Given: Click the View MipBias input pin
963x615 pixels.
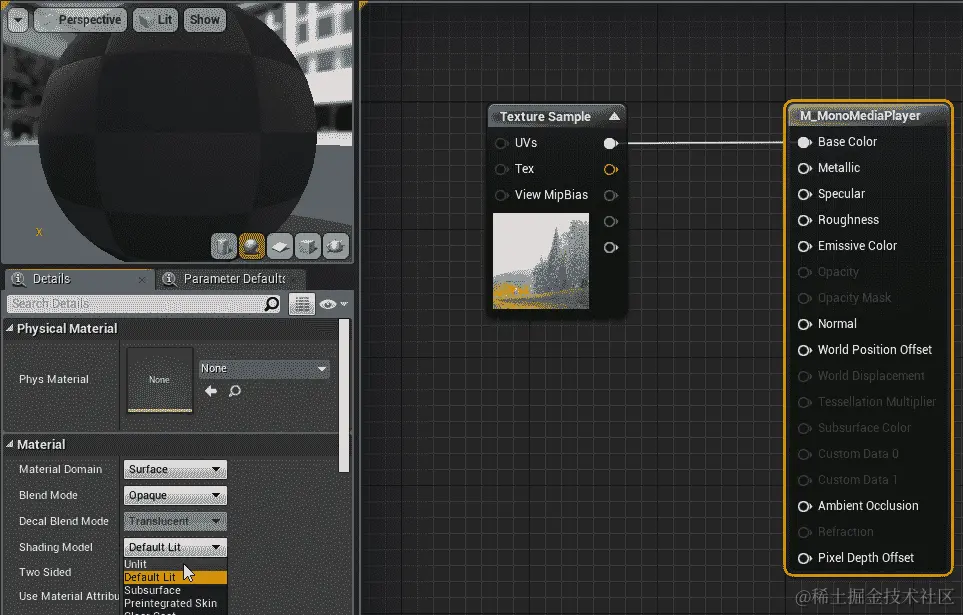Looking at the screenshot, I should 502,195.
